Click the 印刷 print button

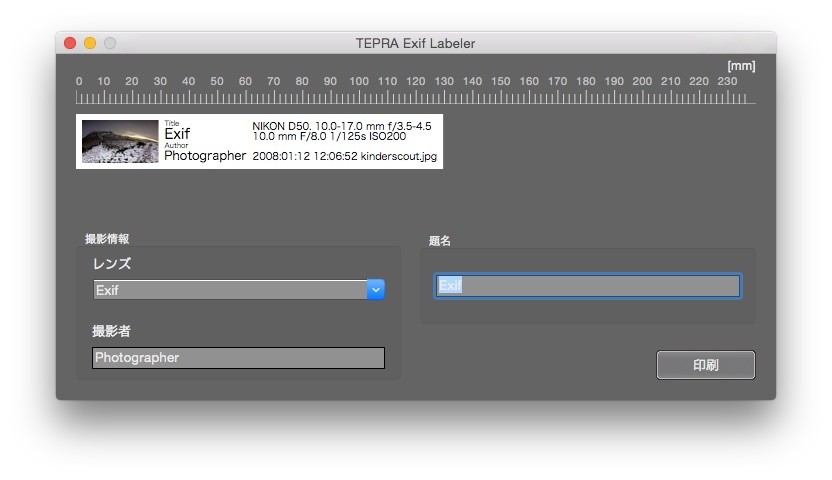(705, 365)
